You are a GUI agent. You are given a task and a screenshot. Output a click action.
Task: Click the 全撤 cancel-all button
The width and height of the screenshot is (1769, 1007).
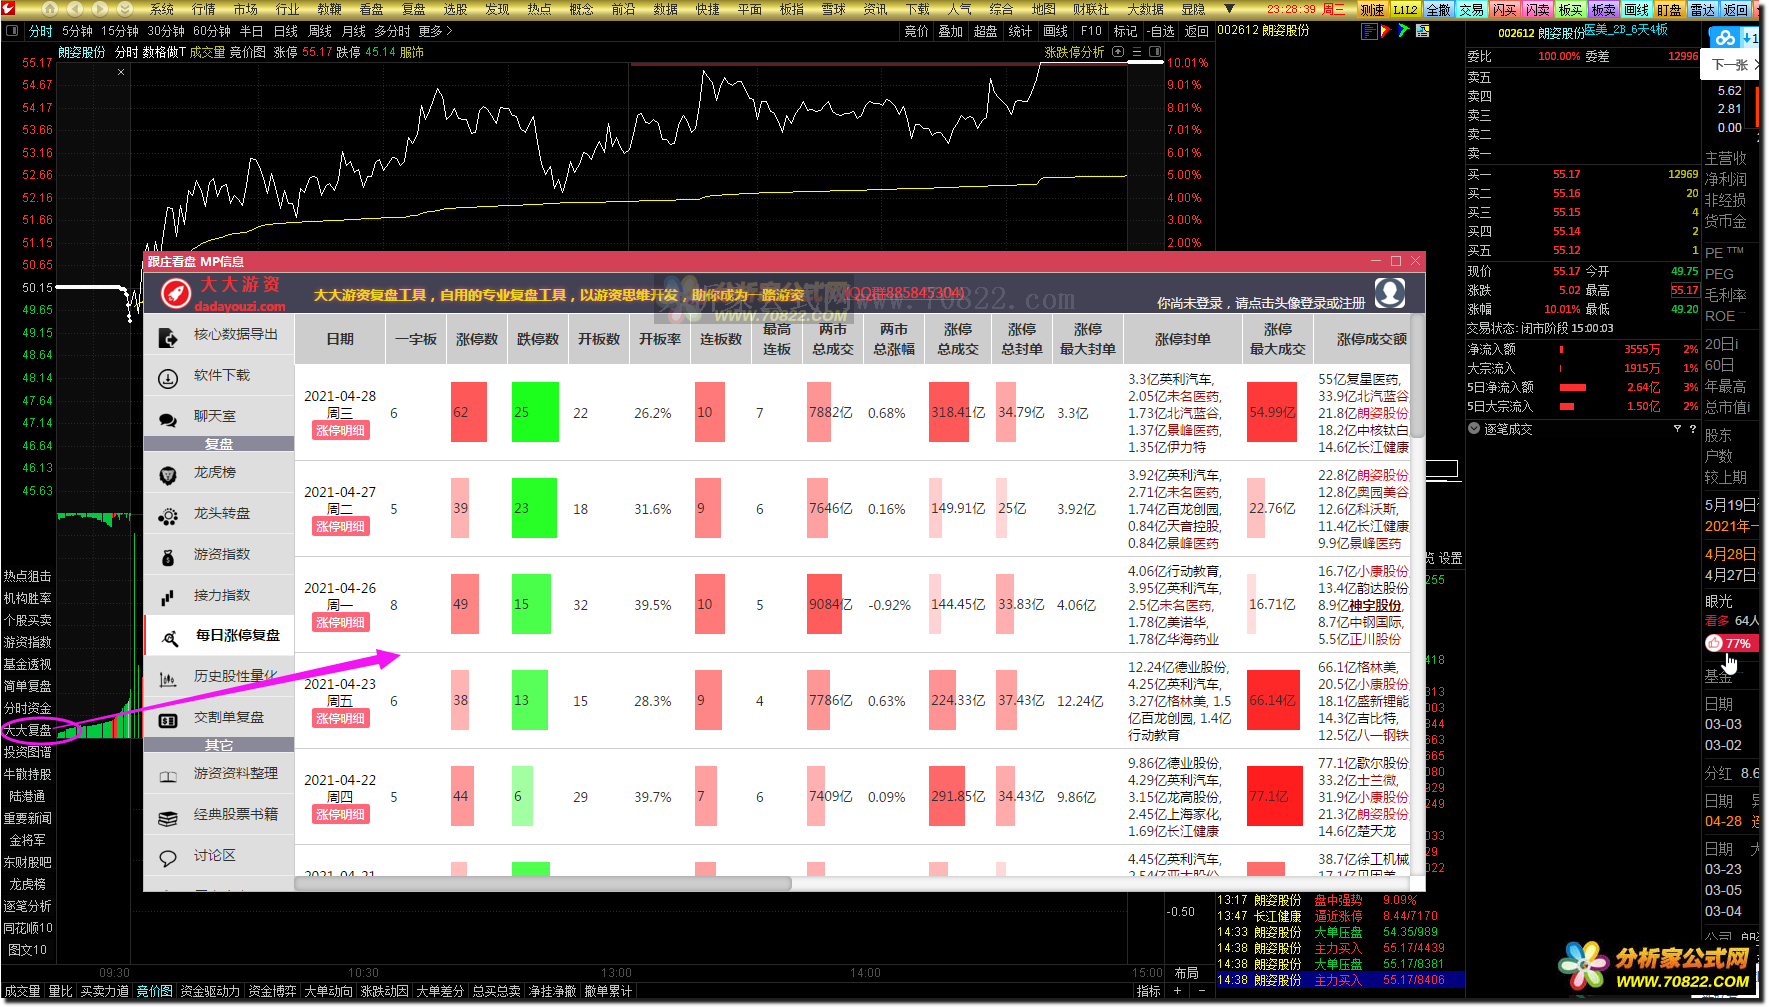(1438, 9)
